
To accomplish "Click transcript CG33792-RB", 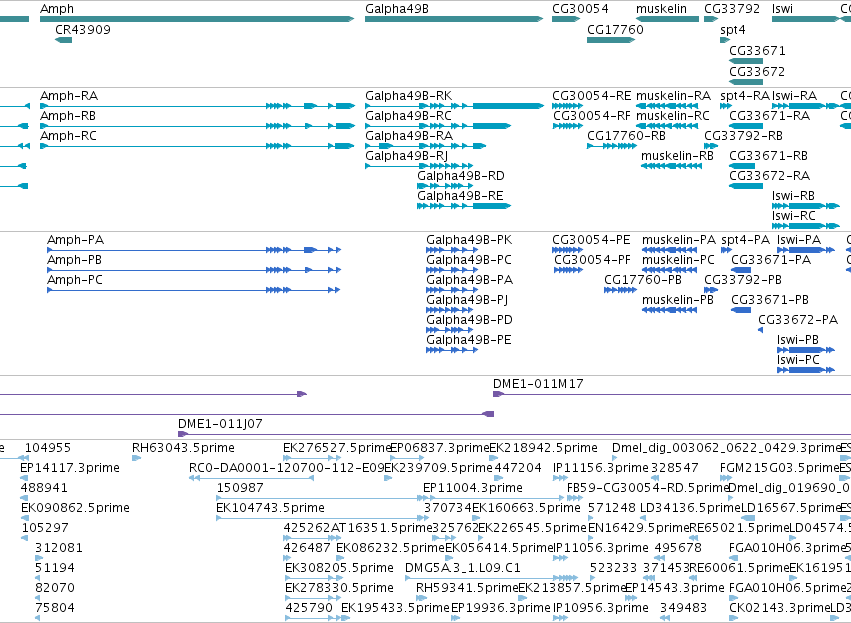I will click(x=711, y=146).
